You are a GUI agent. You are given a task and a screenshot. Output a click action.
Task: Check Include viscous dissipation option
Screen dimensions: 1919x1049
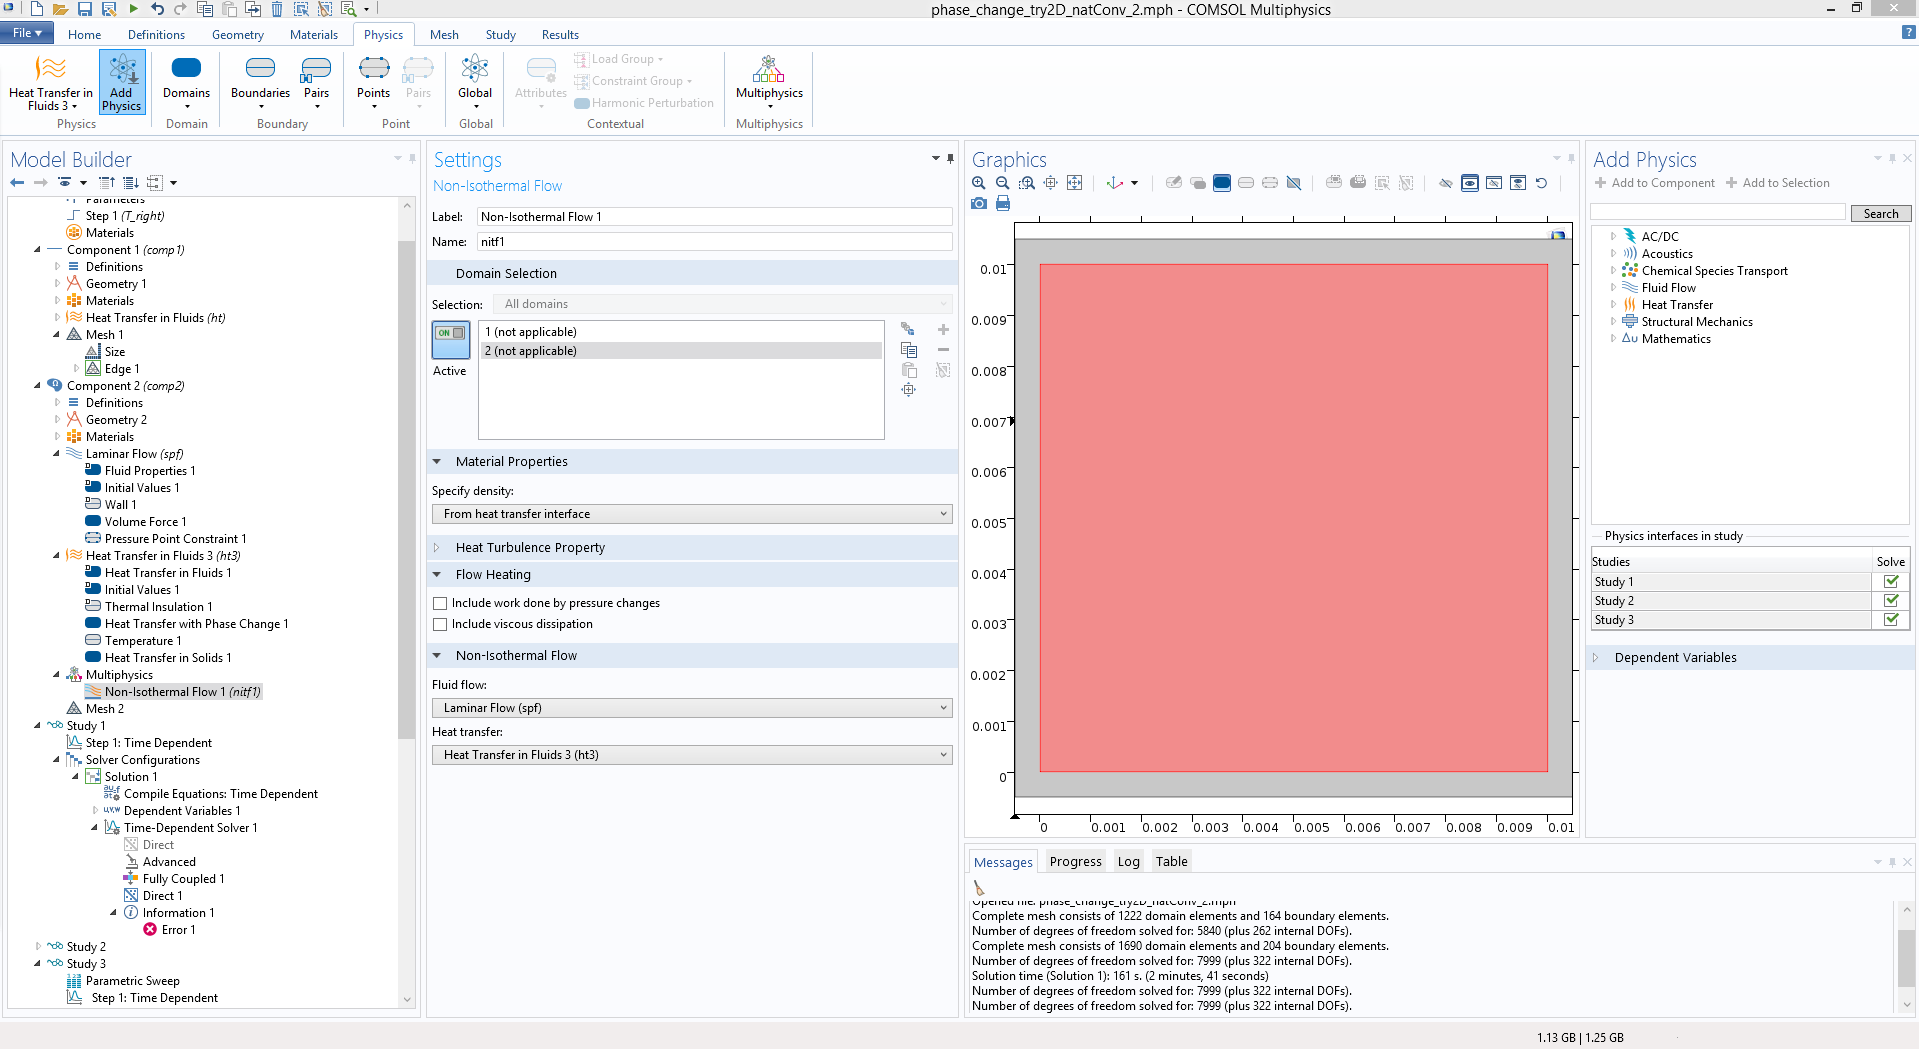tap(440, 624)
